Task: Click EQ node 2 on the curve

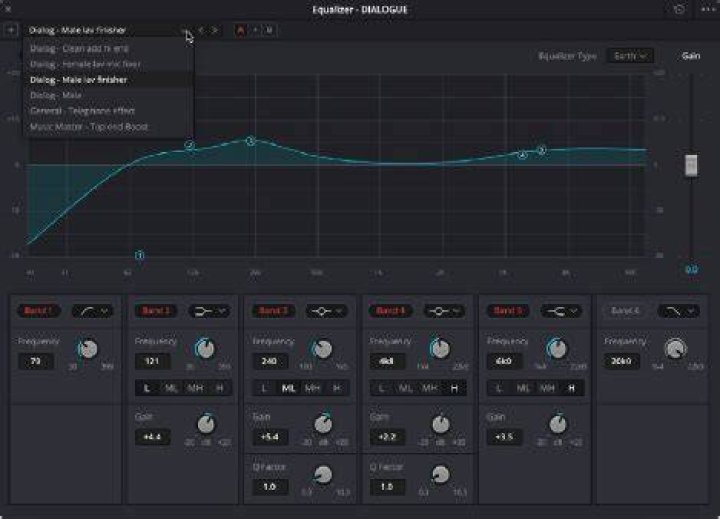Action: coord(190,145)
